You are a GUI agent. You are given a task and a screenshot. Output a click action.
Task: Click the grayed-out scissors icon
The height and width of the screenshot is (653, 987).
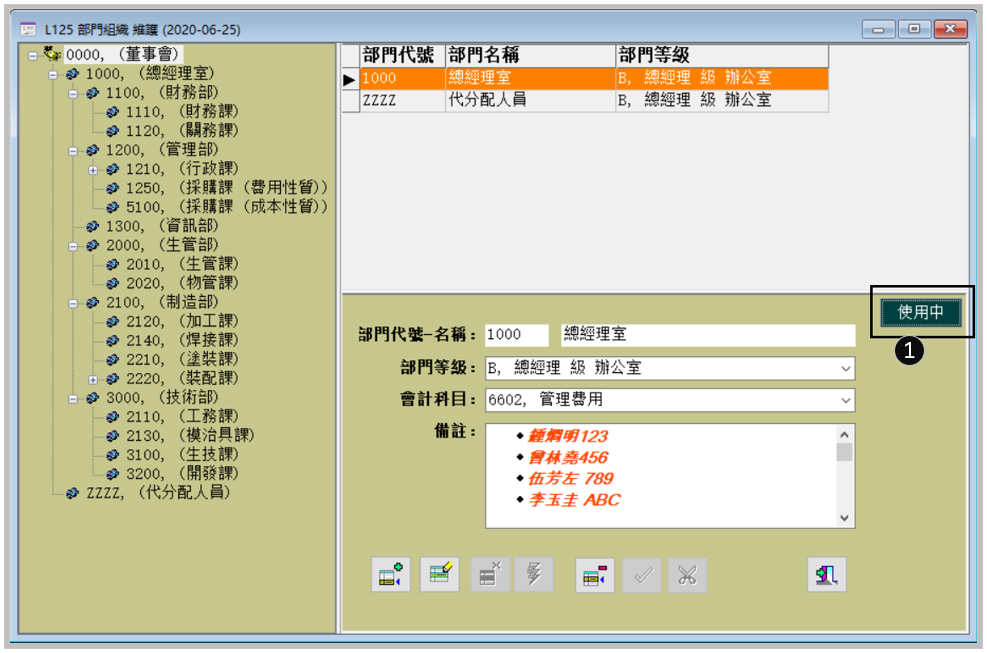(x=686, y=574)
